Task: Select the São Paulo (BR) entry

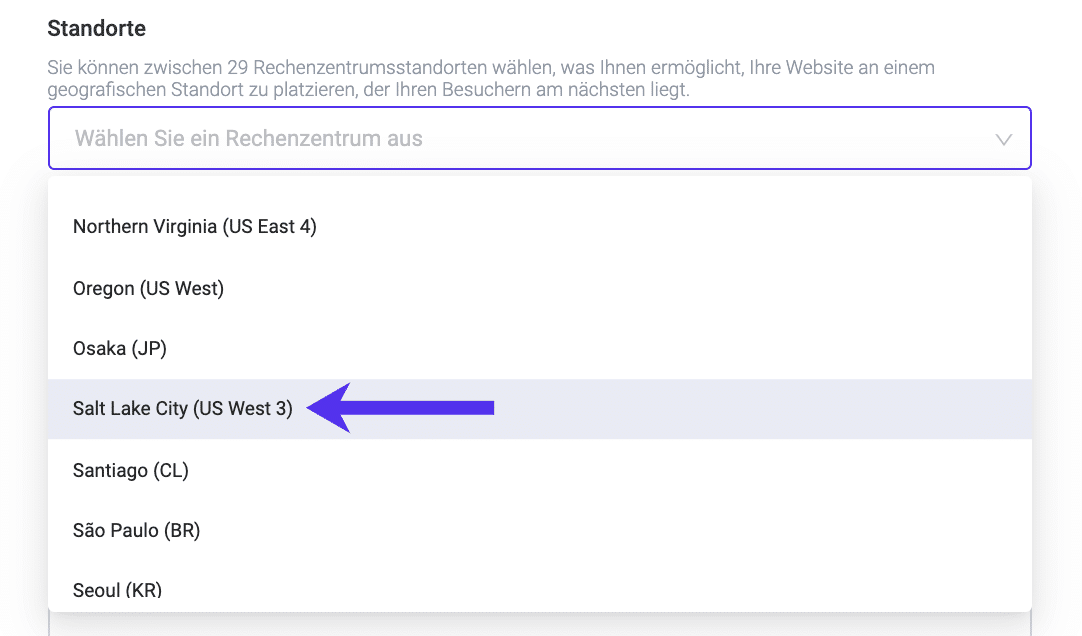Action: (136, 530)
